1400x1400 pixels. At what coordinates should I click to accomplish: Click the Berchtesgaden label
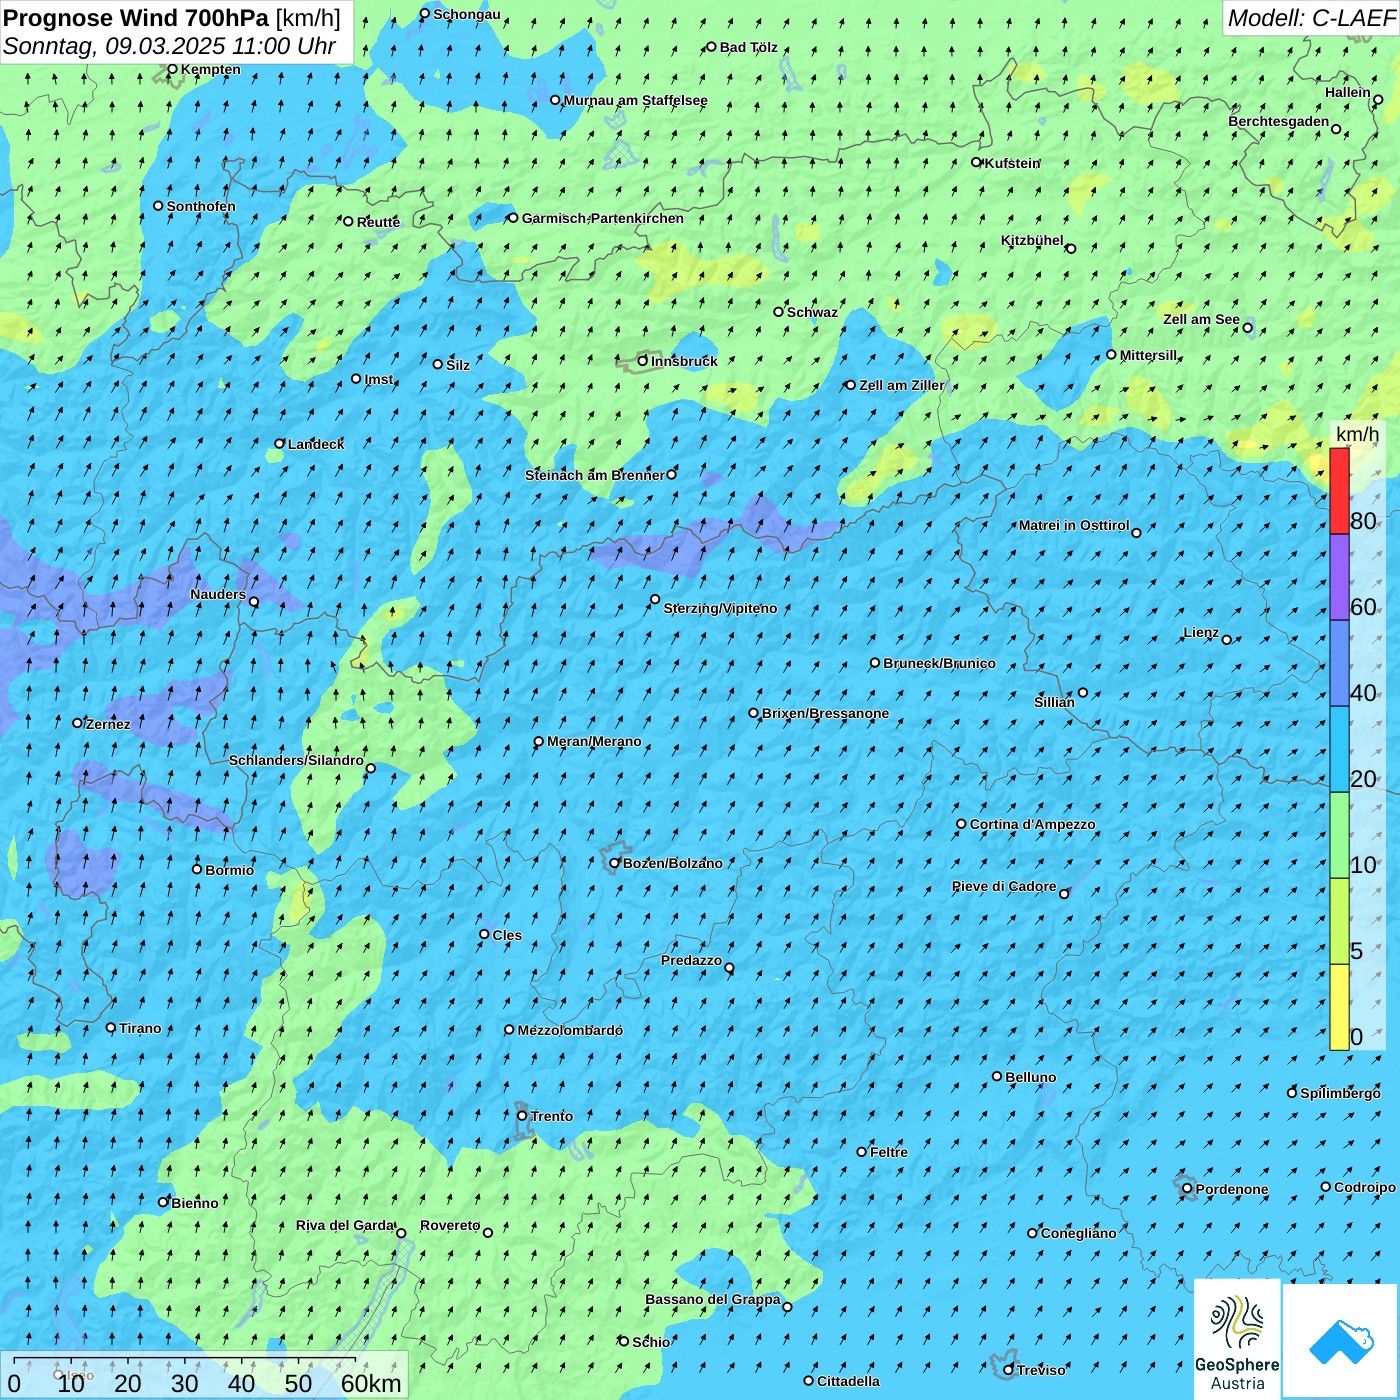1279,121
